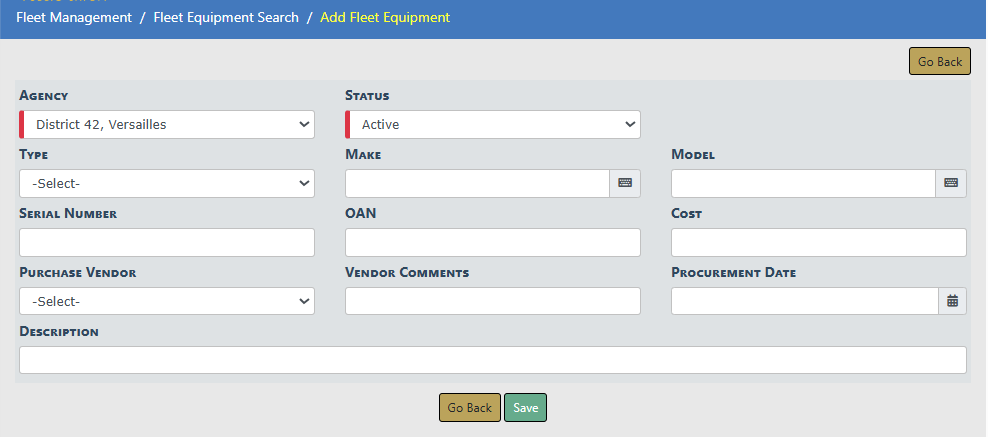Navigate to Fleet Equipment Search breadcrumb

click(226, 18)
